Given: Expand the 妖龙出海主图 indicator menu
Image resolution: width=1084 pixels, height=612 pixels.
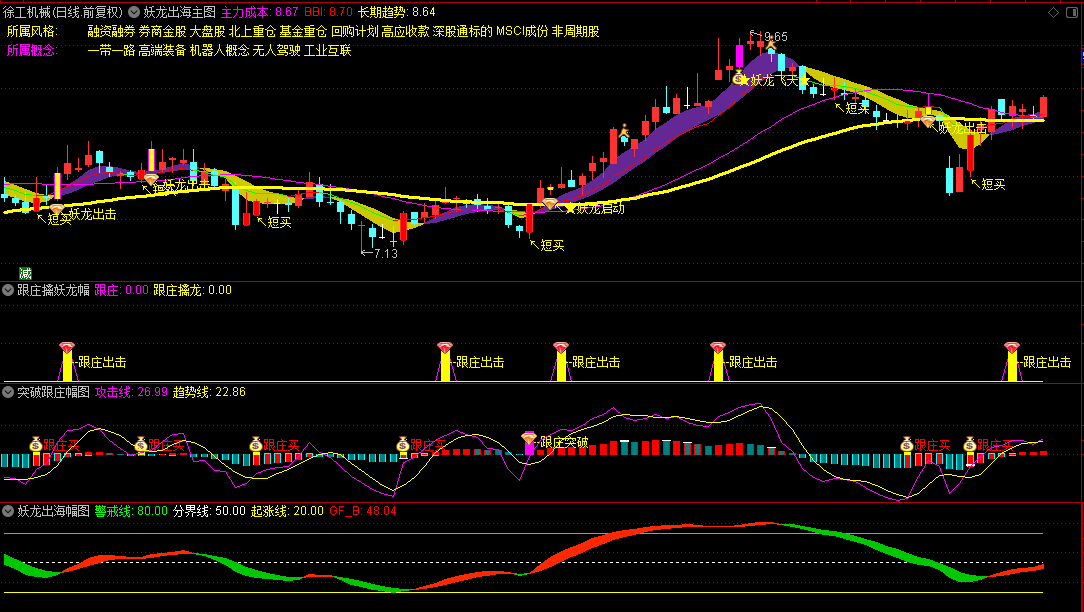Looking at the screenshot, I should coord(134,12).
